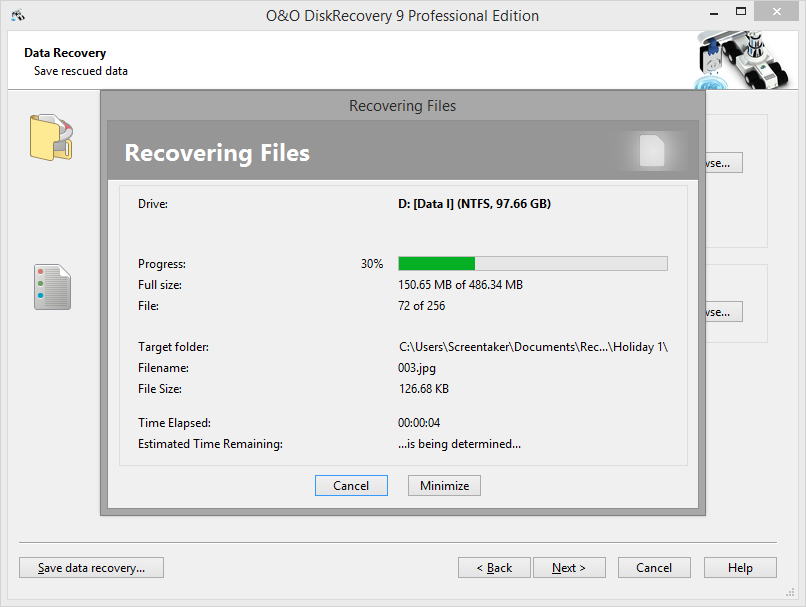
Task: Click the 'Save rescued data' subtitle
Action: (81, 71)
